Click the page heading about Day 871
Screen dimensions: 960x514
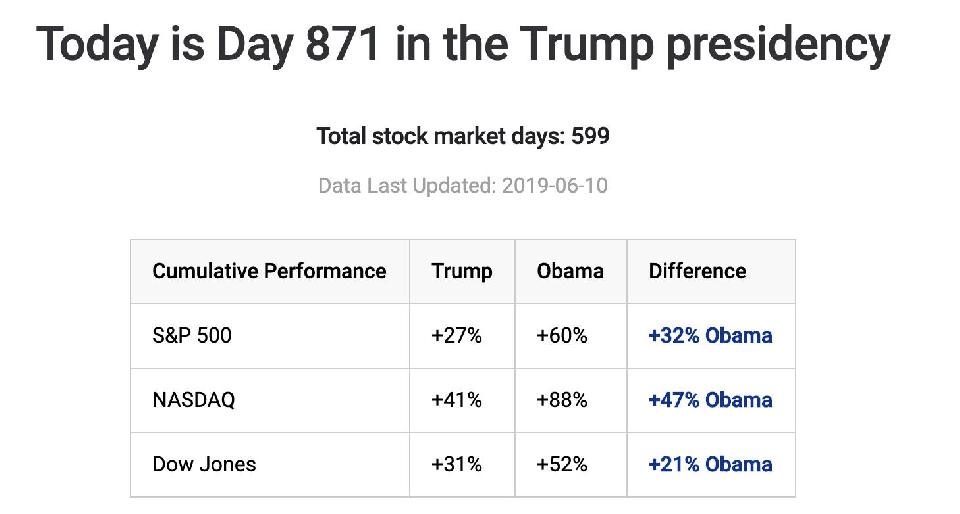pos(462,45)
